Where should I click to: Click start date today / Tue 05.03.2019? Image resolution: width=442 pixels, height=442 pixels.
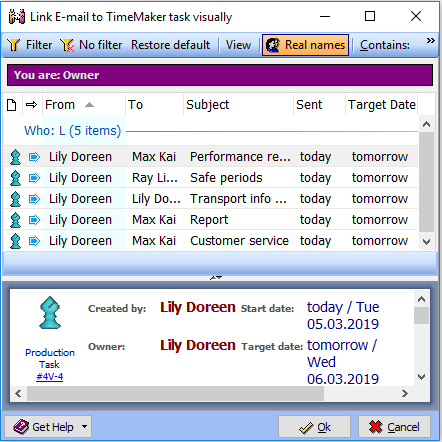tap(343, 315)
